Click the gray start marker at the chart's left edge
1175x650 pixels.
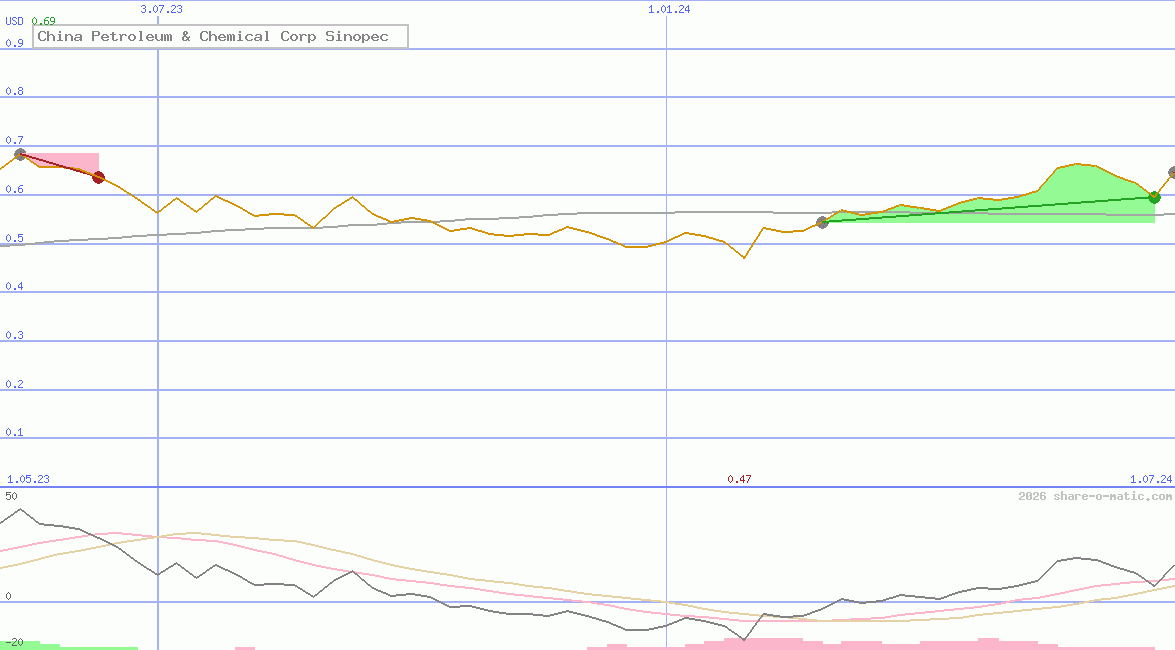[18, 153]
